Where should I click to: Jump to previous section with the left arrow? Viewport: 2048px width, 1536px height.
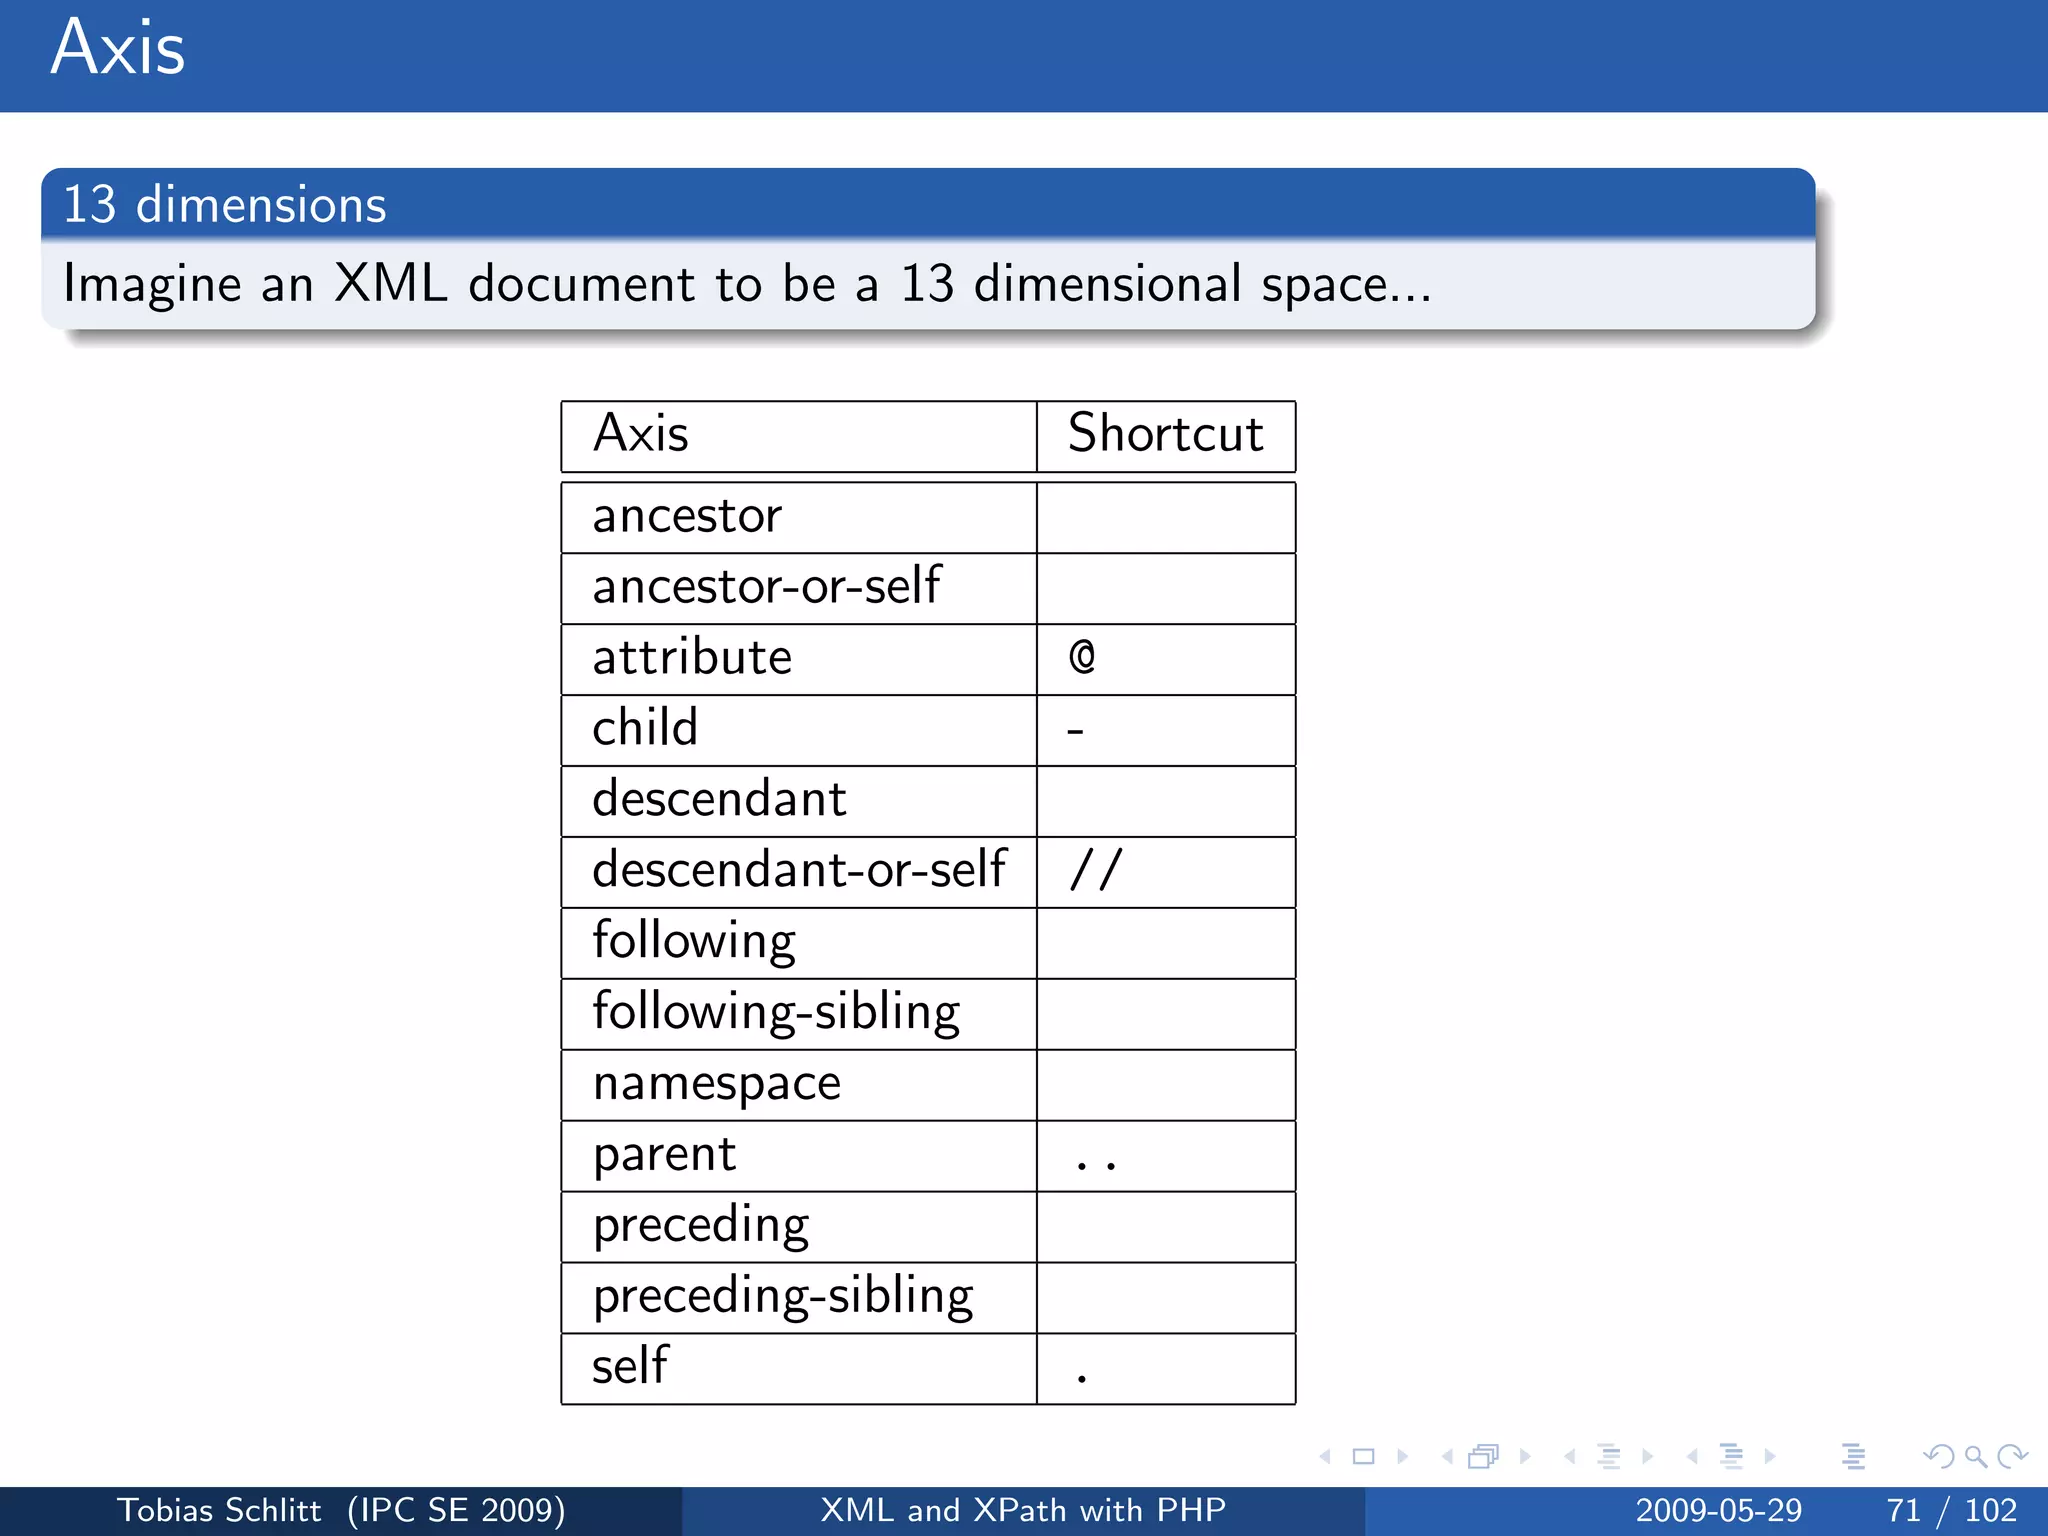pyautogui.click(x=1692, y=1457)
